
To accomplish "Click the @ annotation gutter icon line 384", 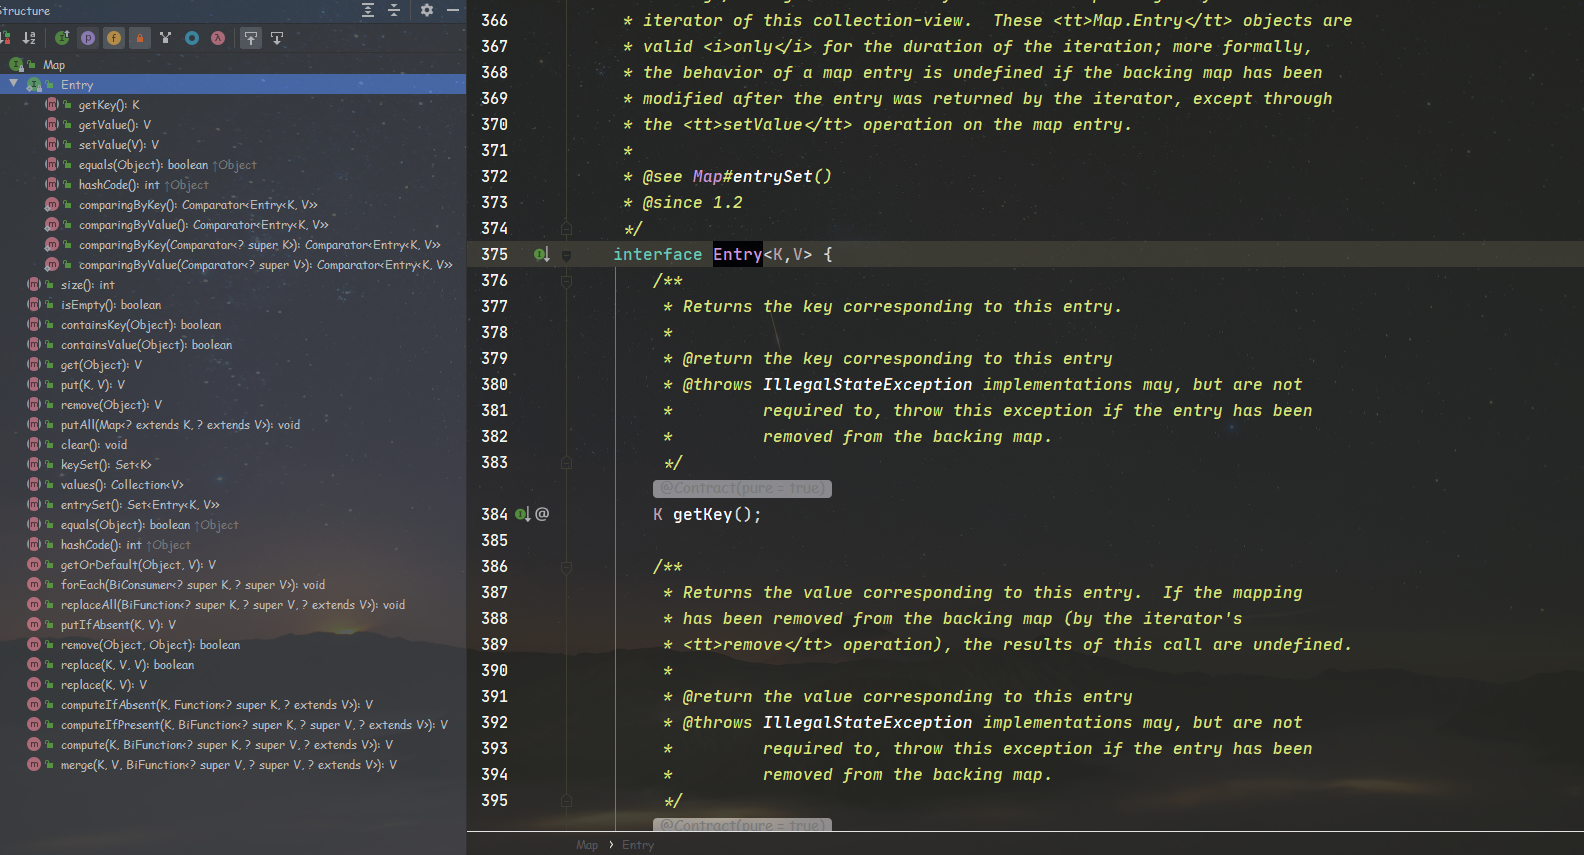I will point(542,514).
